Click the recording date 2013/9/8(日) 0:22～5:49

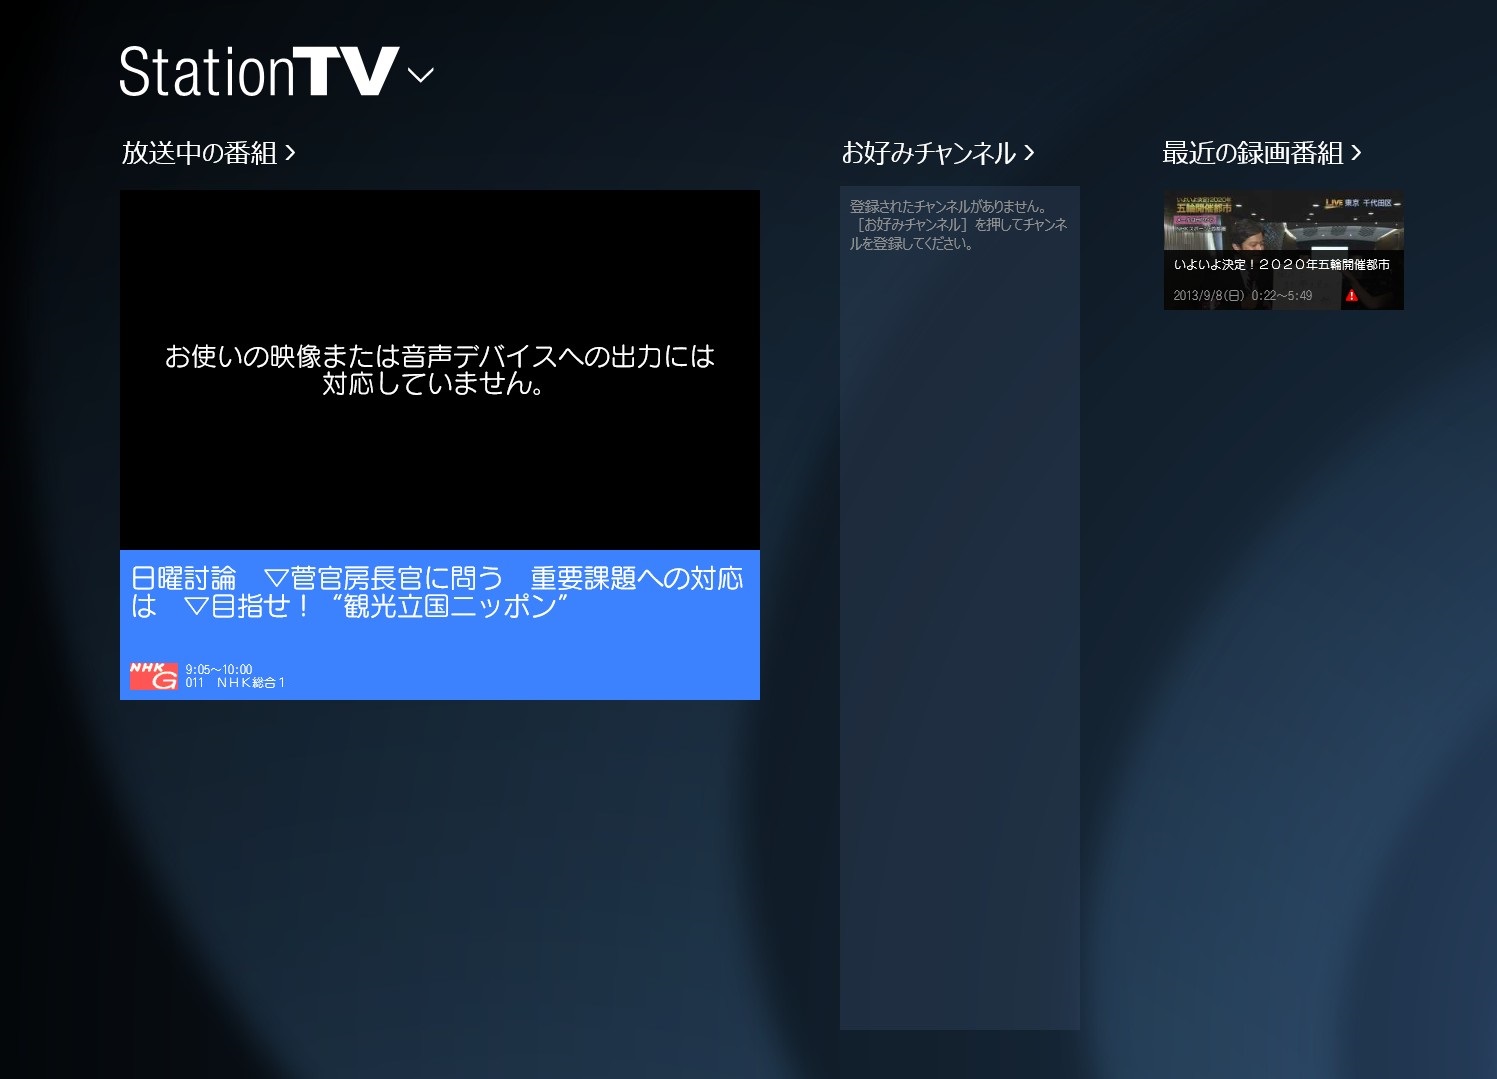tap(1243, 295)
